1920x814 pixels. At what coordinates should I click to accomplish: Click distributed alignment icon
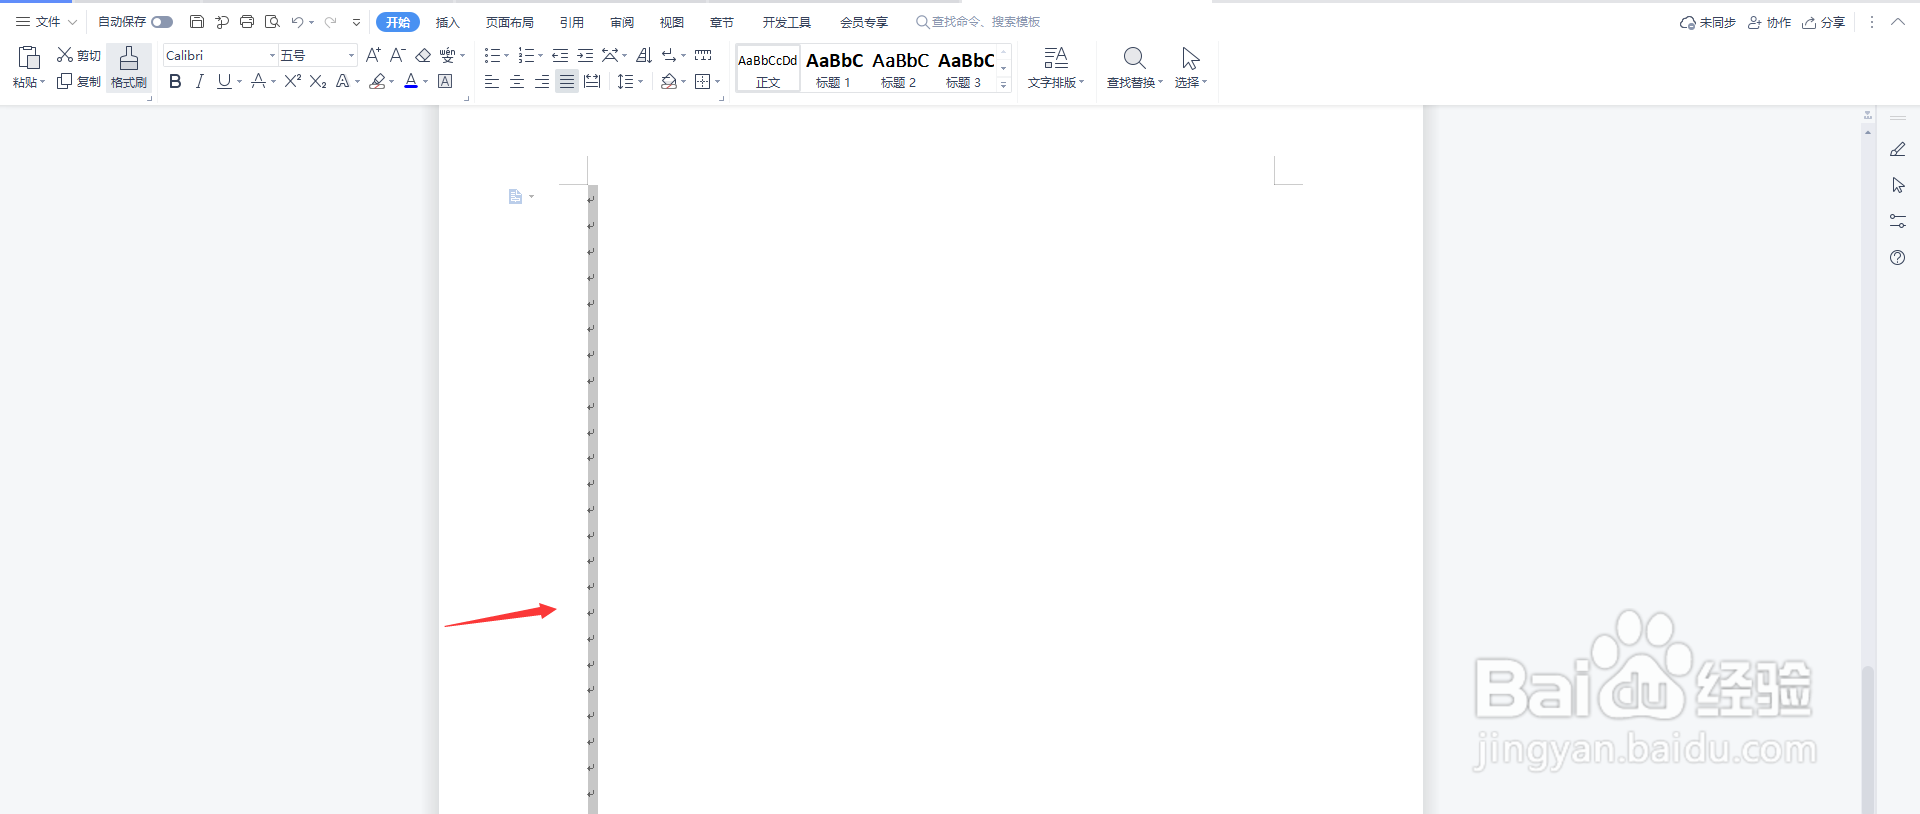(592, 81)
